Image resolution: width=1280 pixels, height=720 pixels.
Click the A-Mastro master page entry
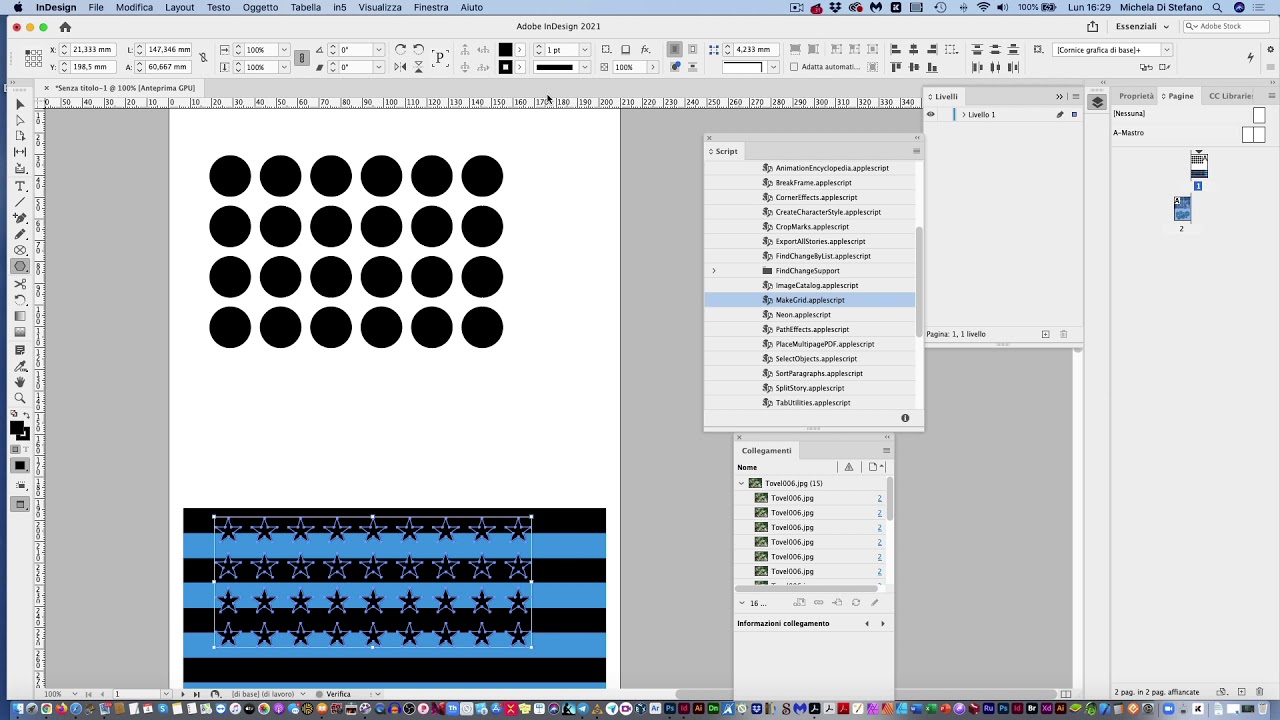pos(1129,133)
